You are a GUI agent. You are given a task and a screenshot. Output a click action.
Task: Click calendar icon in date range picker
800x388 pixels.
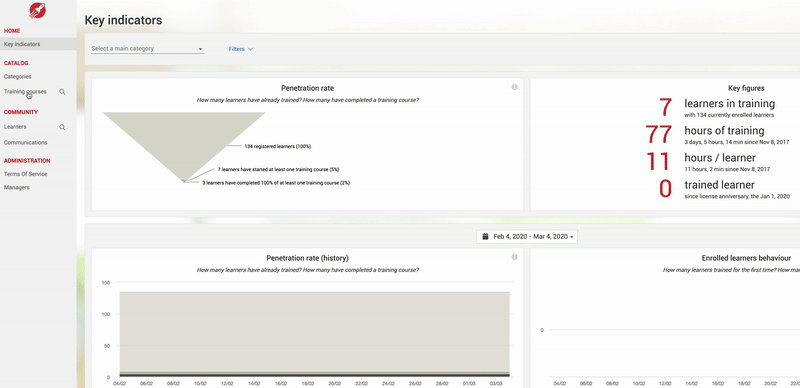tap(485, 237)
